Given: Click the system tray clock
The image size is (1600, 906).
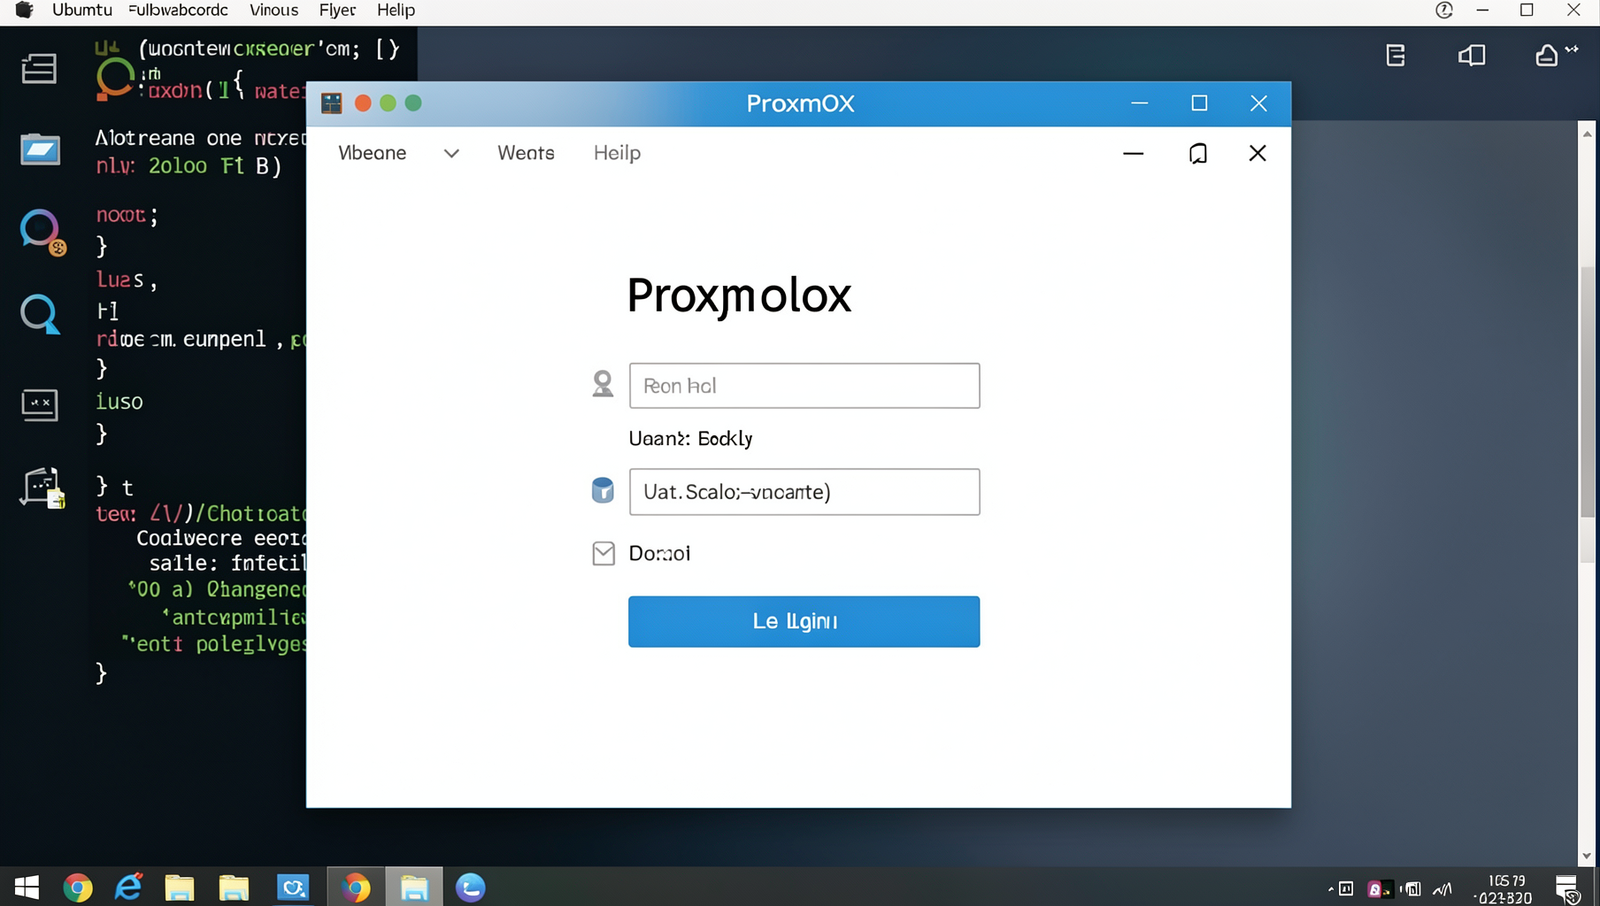Looking at the screenshot, I should click(x=1505, y=889).
